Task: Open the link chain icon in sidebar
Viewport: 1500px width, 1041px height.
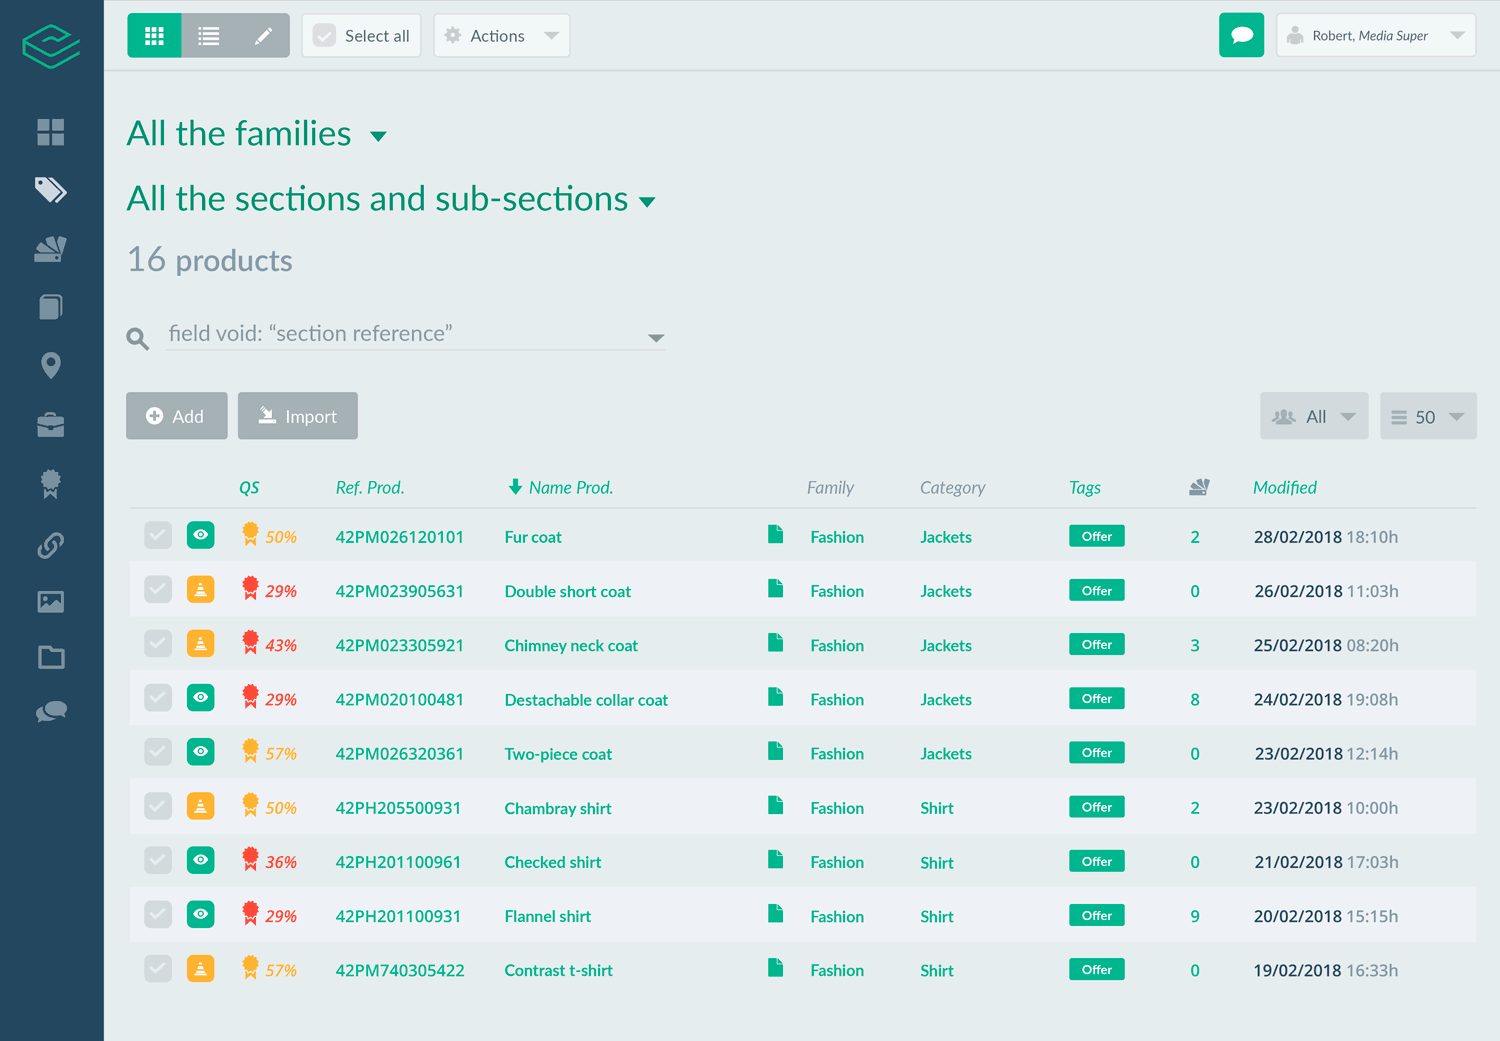Action: click(51, 545)
